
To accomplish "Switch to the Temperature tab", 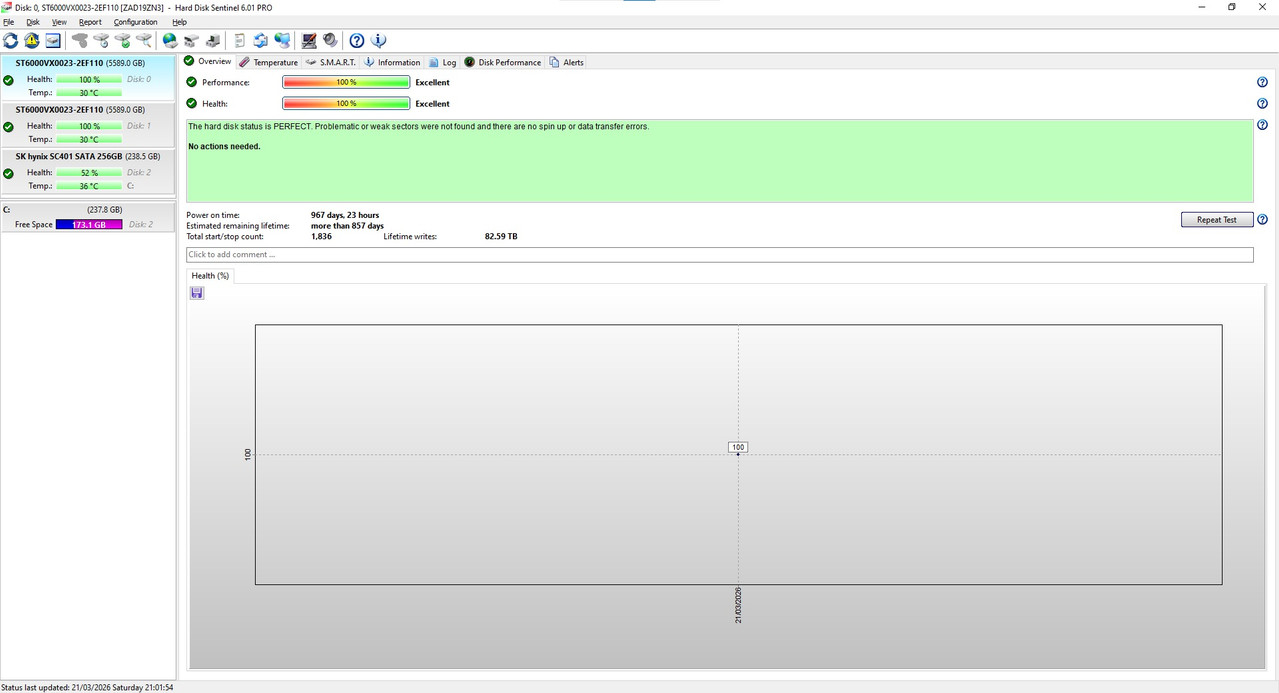I will (x=268, y=62).
